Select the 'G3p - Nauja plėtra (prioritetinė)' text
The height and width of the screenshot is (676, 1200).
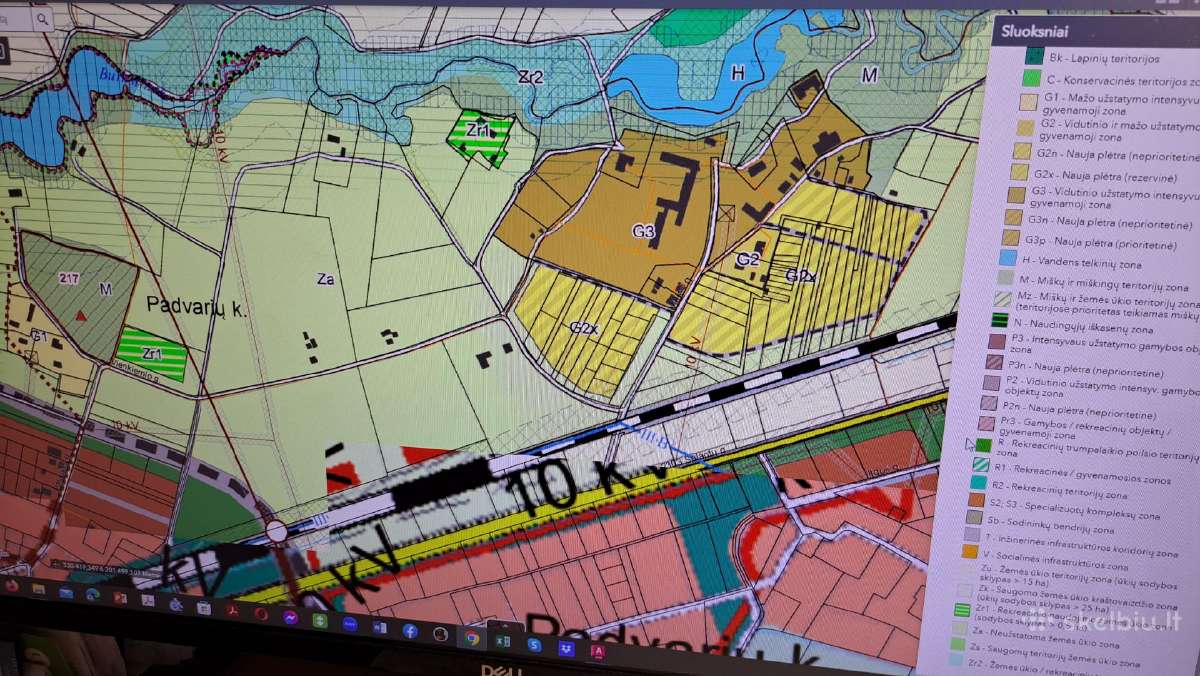[1101, 242]
